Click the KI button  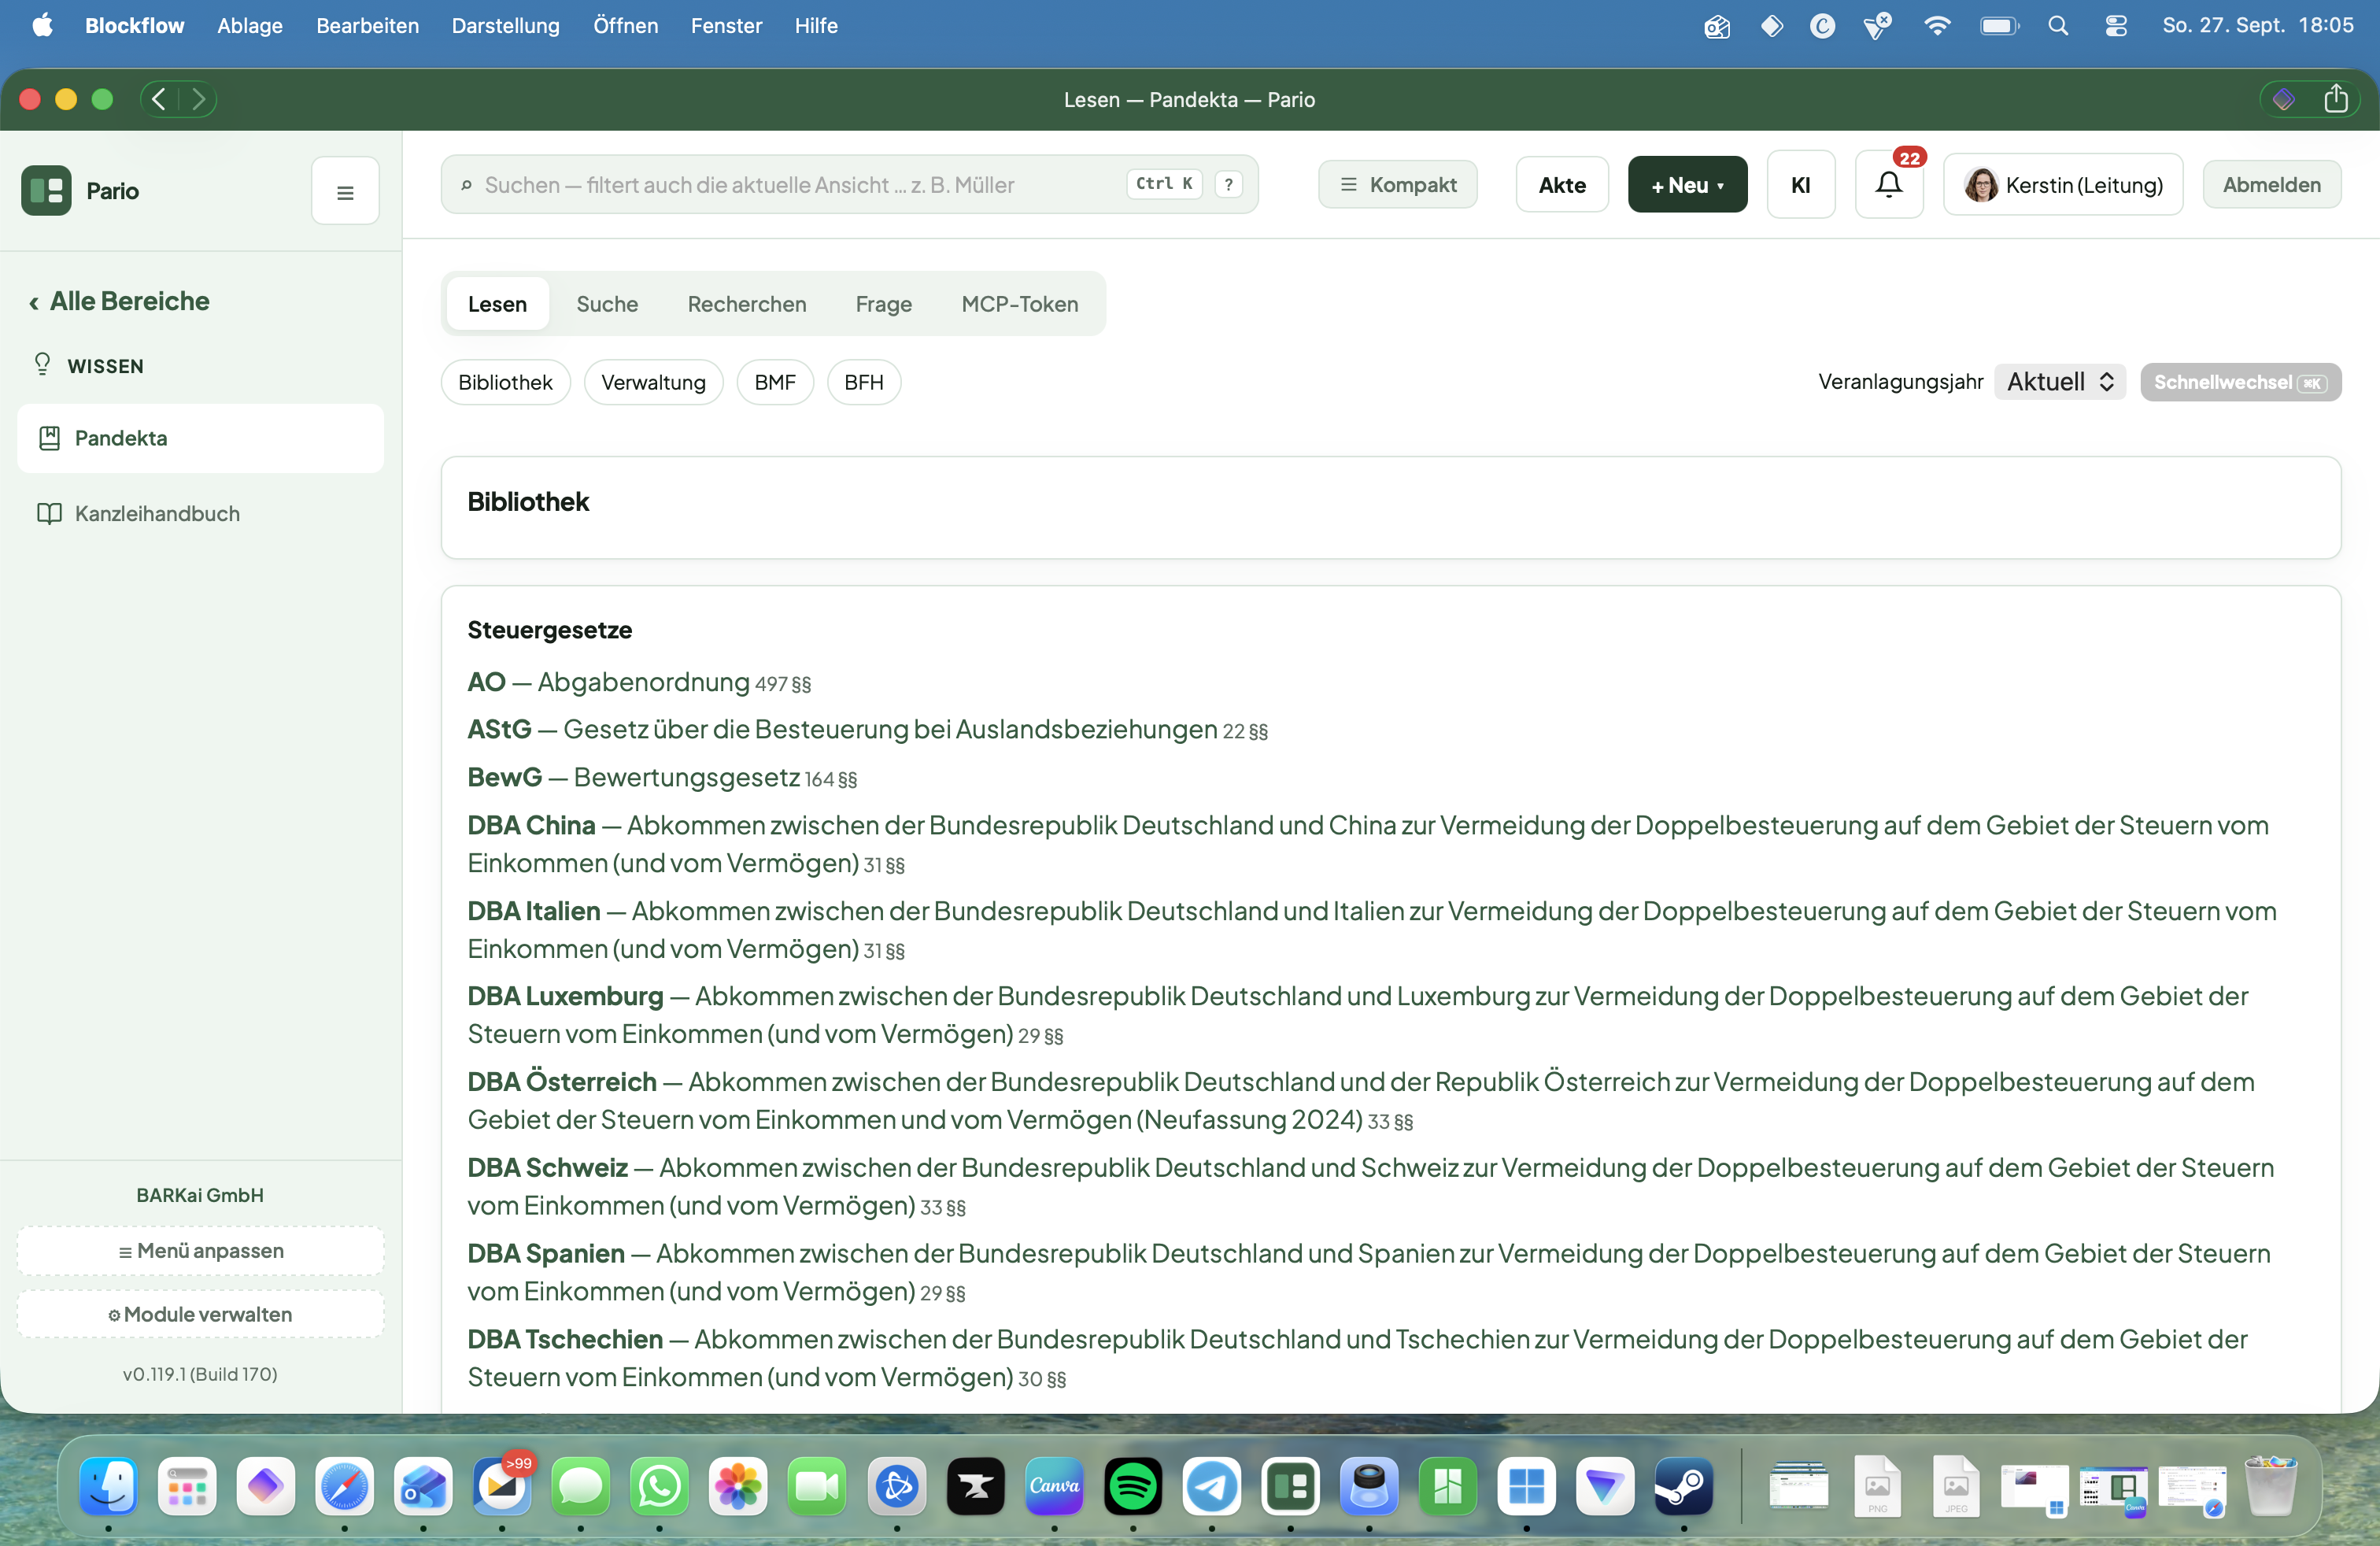(1801, 185)
